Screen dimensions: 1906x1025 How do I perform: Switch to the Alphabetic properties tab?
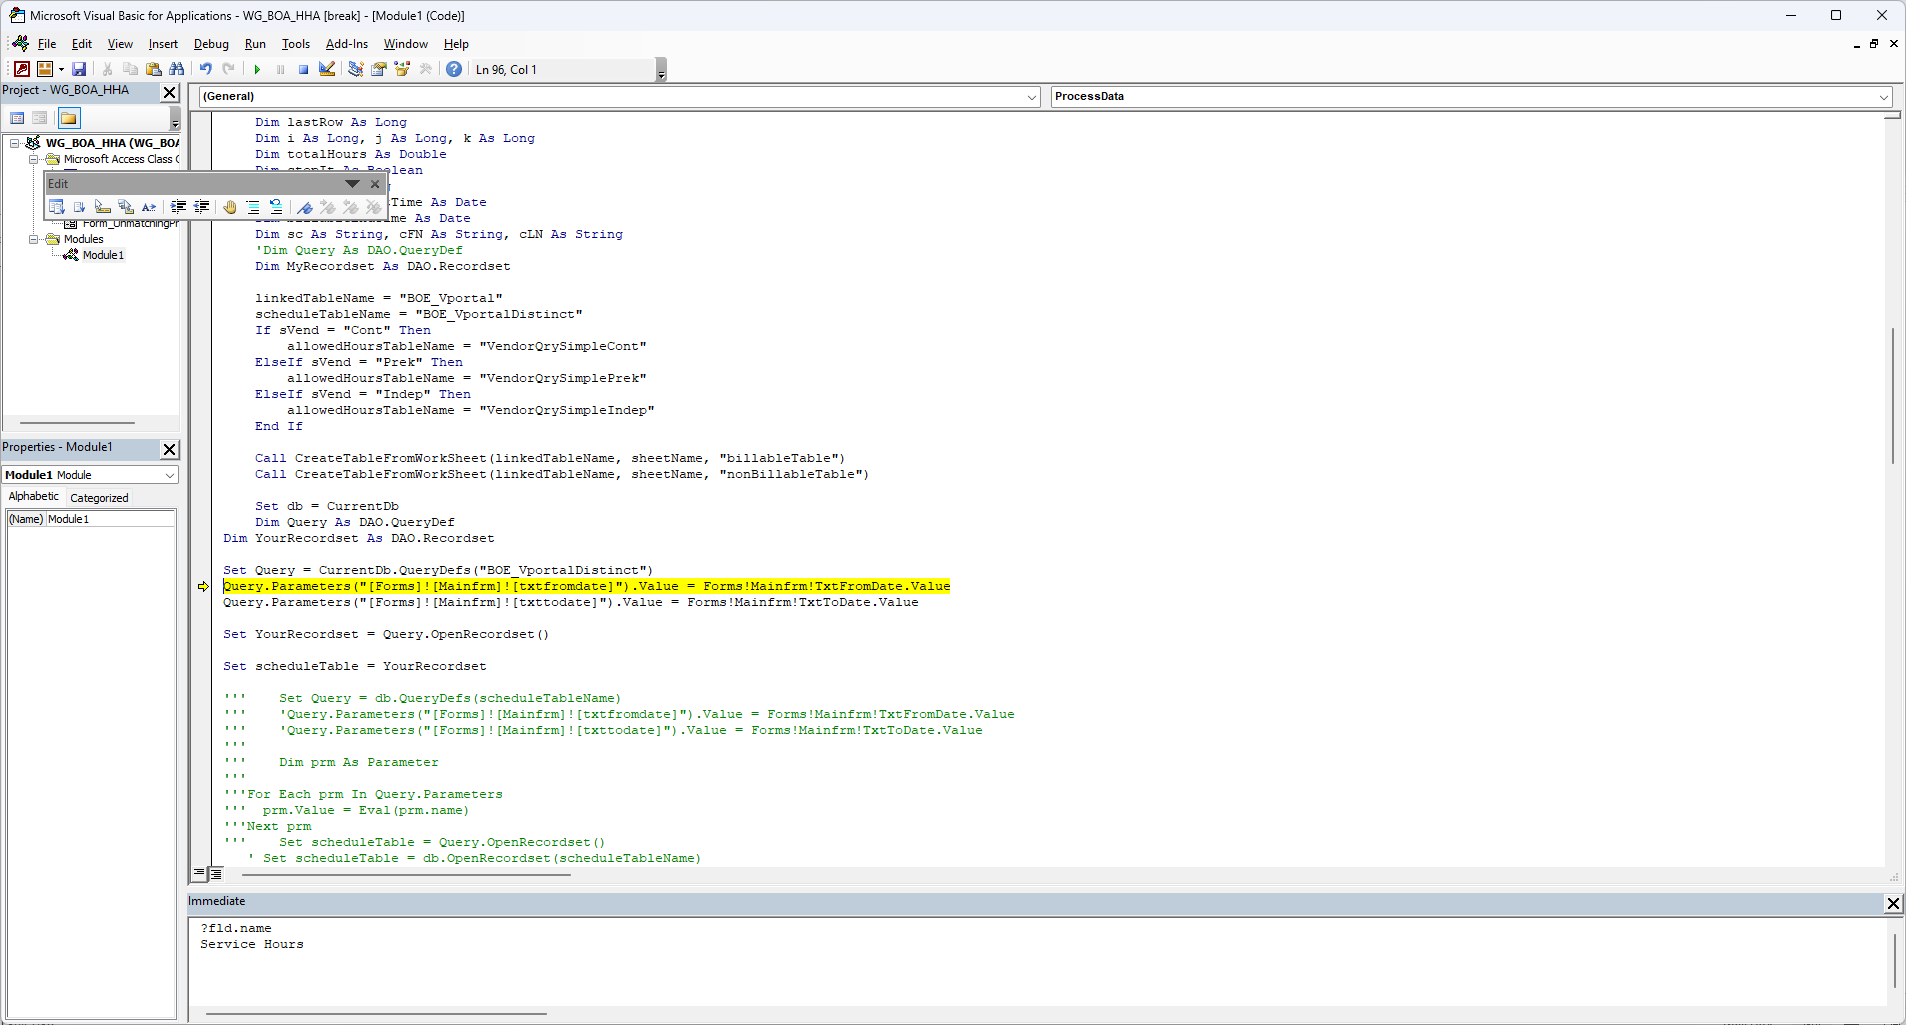[33, 497]
